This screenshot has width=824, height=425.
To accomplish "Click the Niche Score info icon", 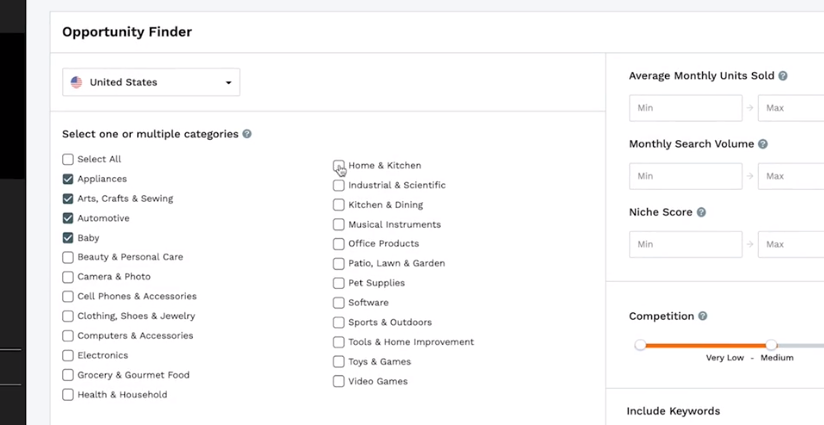I will (x=701, y=212).
